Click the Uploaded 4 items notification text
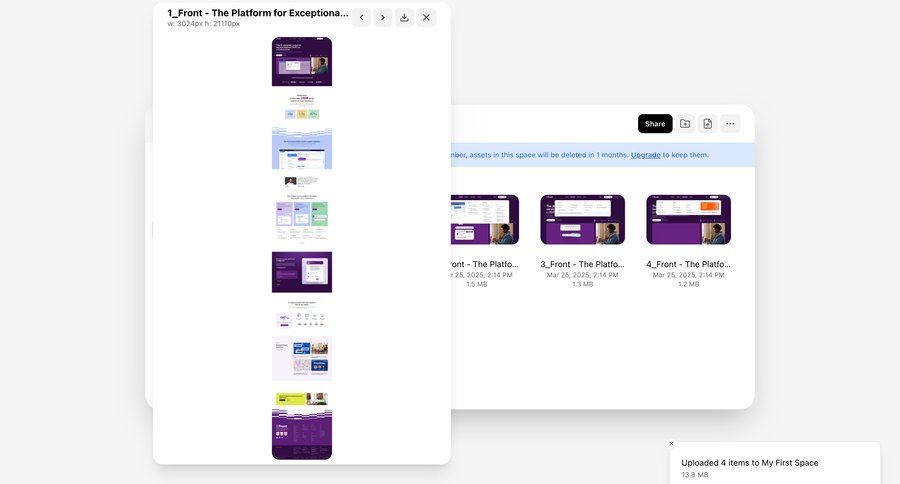 [x=750, y=462]
